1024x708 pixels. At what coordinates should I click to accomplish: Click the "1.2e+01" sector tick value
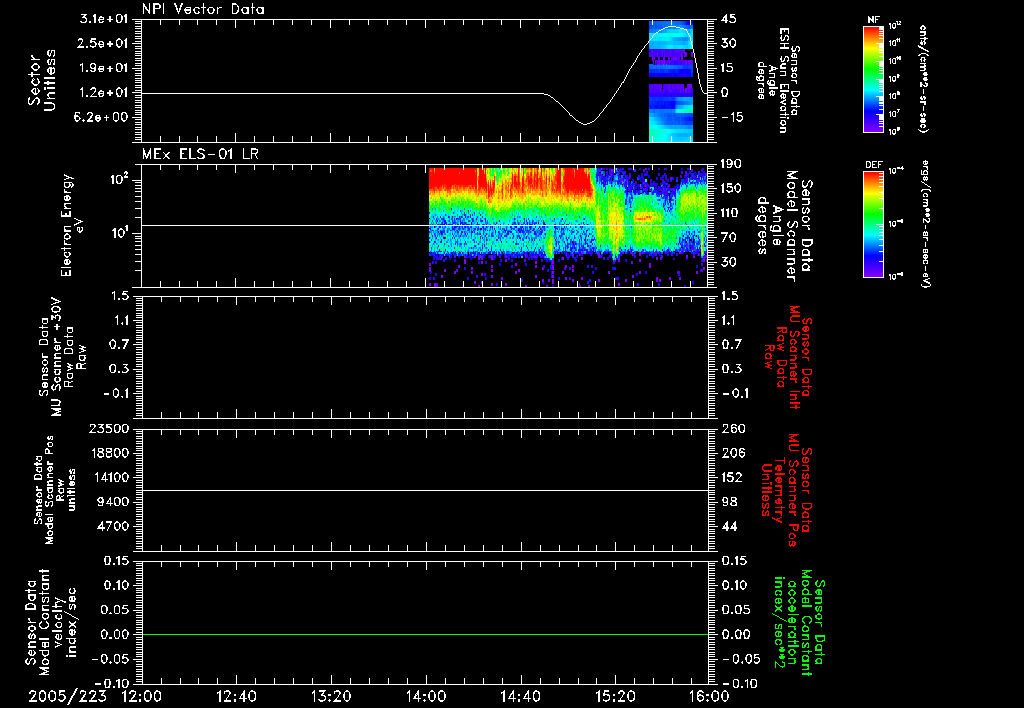tap(104, 93)
